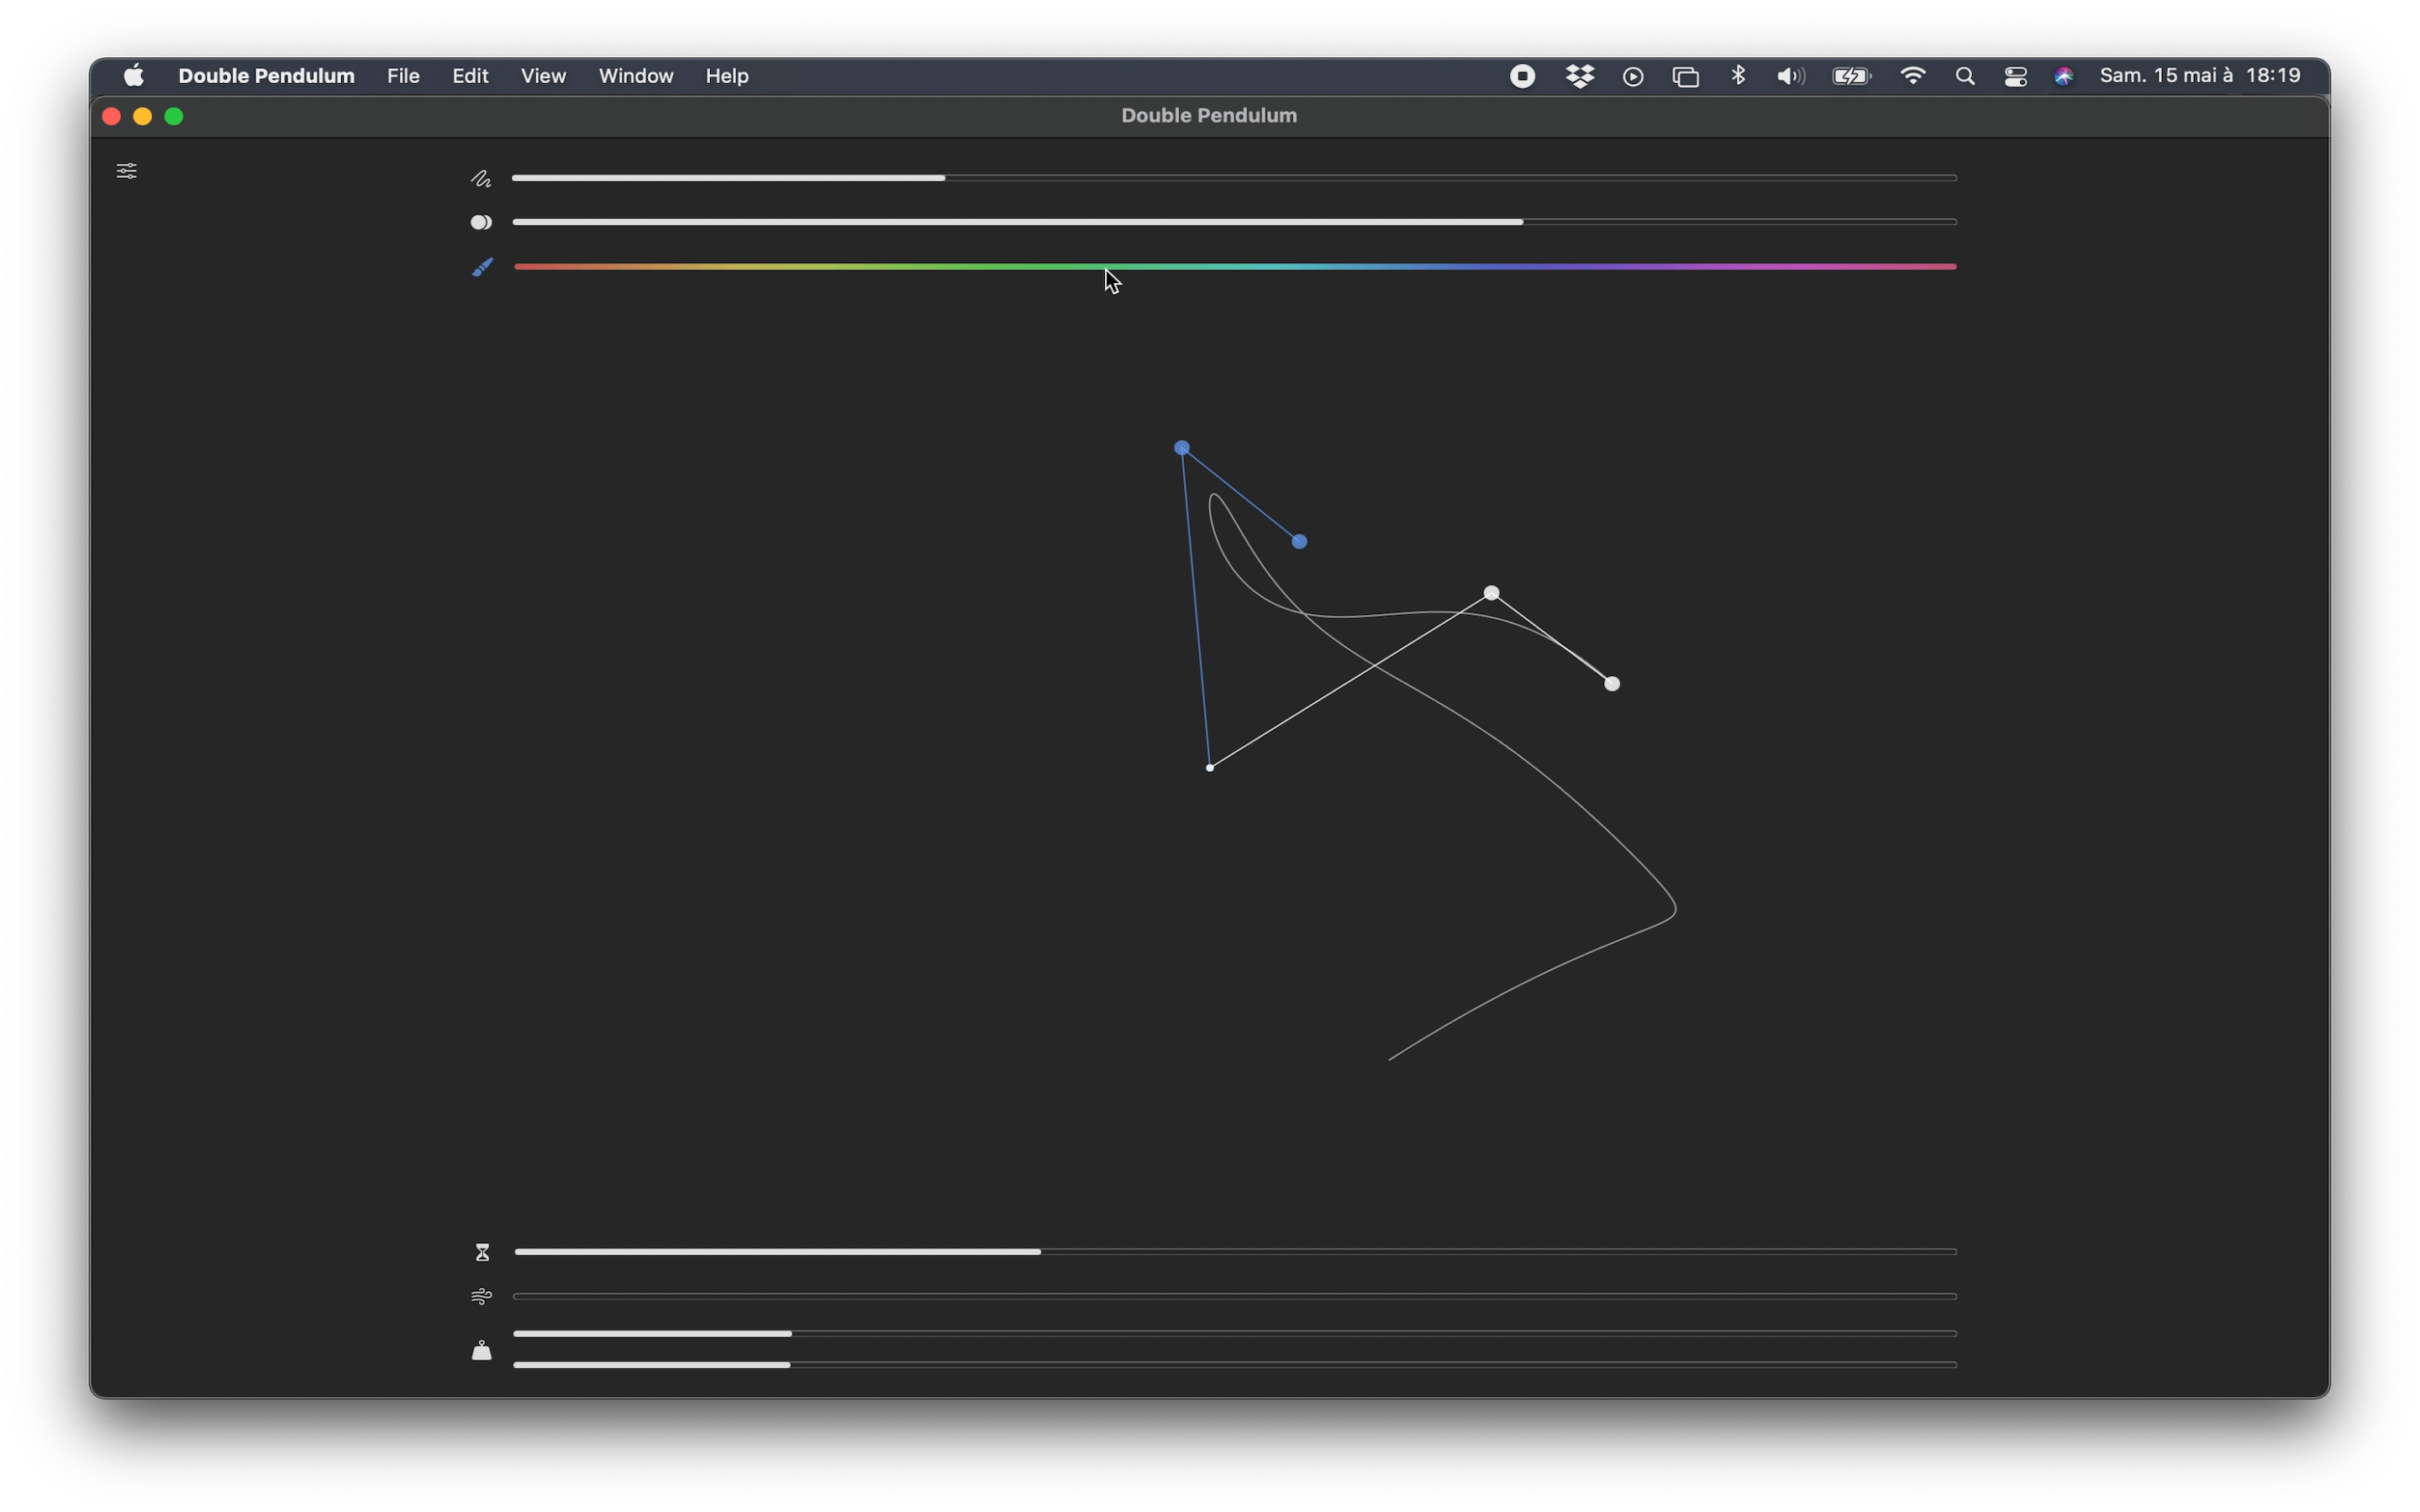Click the wind friction icon
This screenshot has height=1512, width=2420.
click(481, 1296)
